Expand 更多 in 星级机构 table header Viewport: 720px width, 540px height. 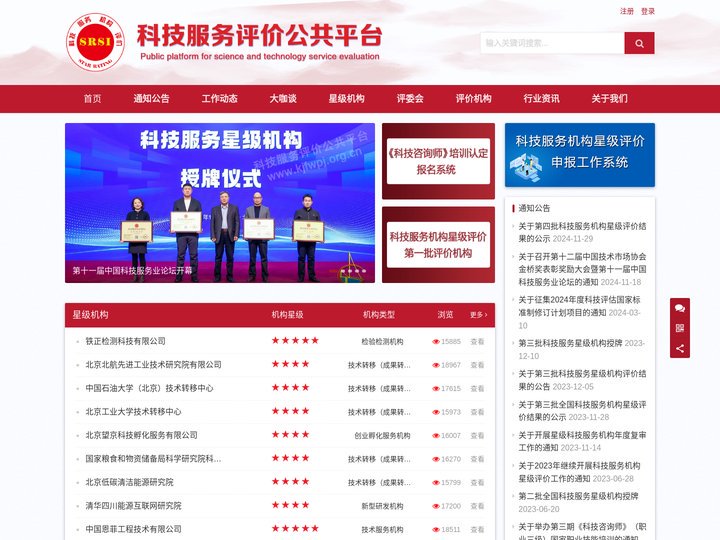pos(478,315)
